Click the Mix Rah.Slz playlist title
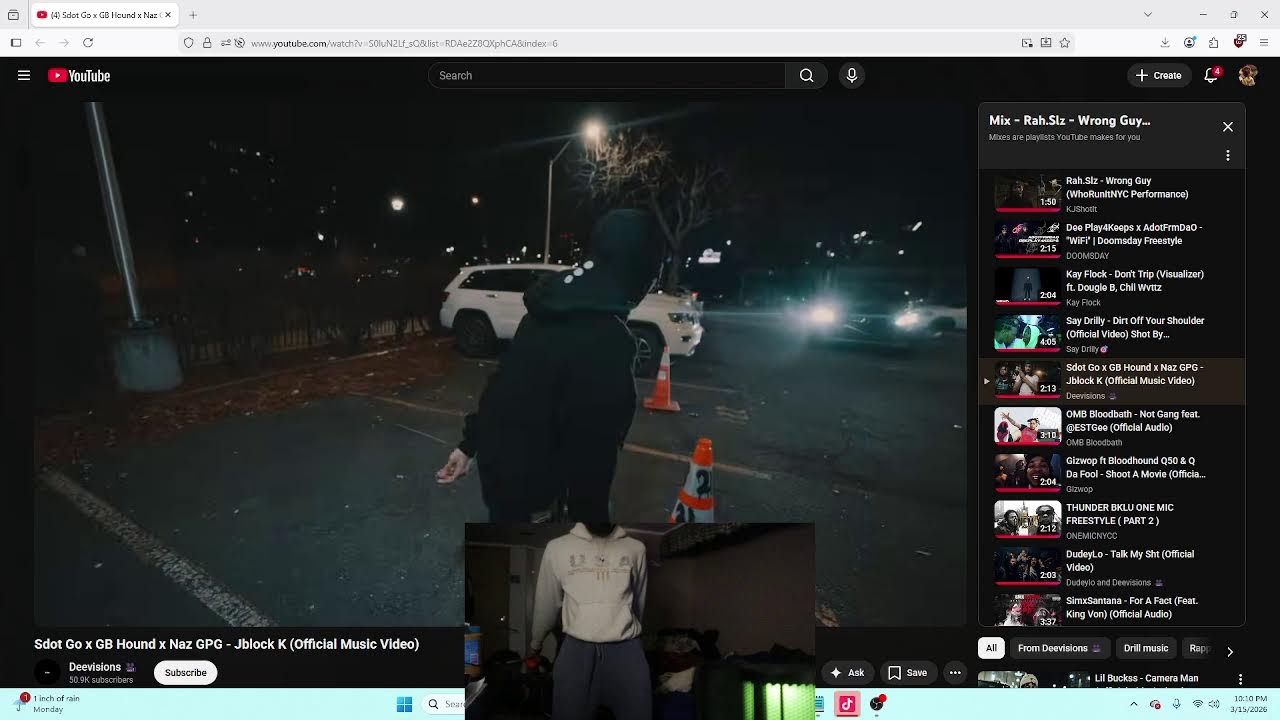The width and height of the screenshot is (1280, 720). [x=1069, y=120]
